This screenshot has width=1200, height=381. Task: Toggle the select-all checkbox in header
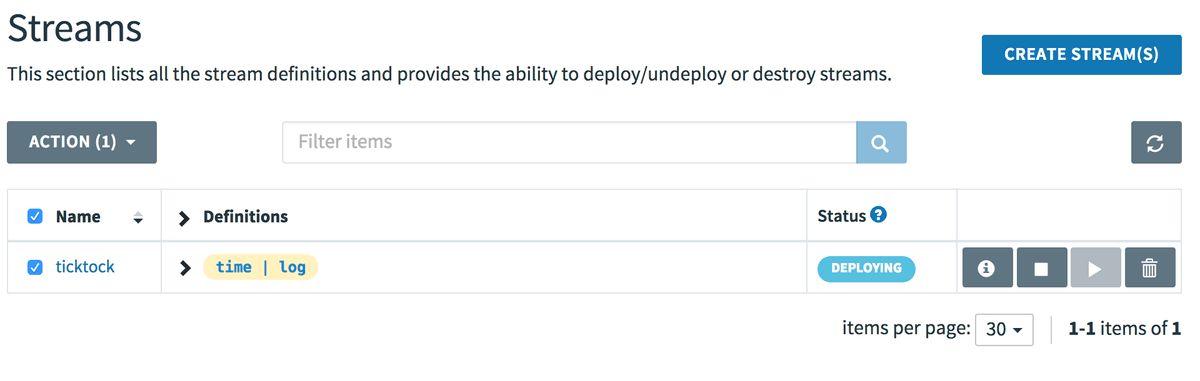coord(35,216)
